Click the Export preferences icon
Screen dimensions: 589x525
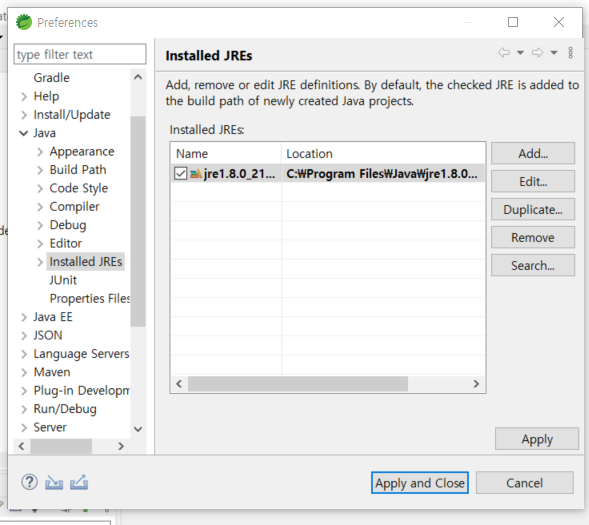[x=79, y=483]
